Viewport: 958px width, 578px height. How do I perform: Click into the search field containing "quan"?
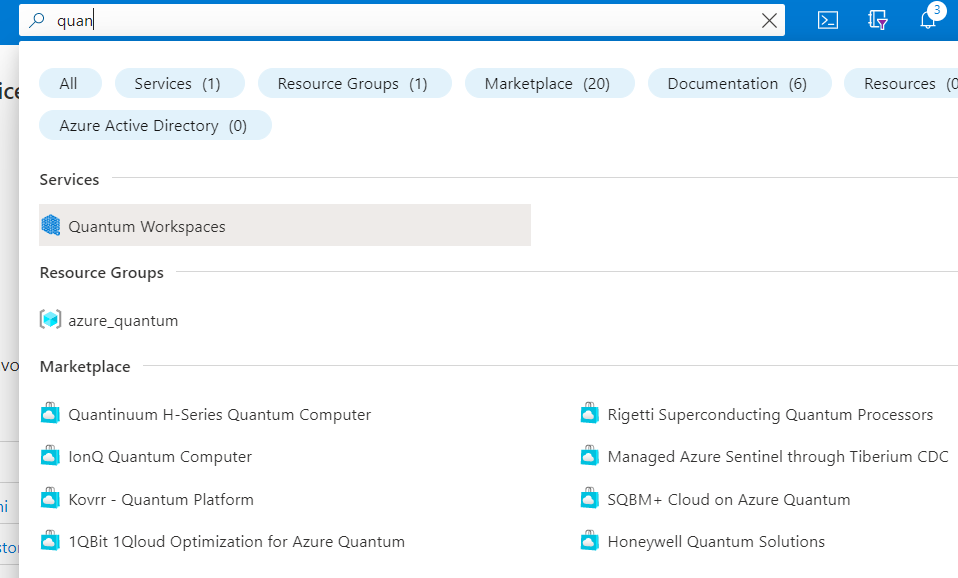click(400, 20)
